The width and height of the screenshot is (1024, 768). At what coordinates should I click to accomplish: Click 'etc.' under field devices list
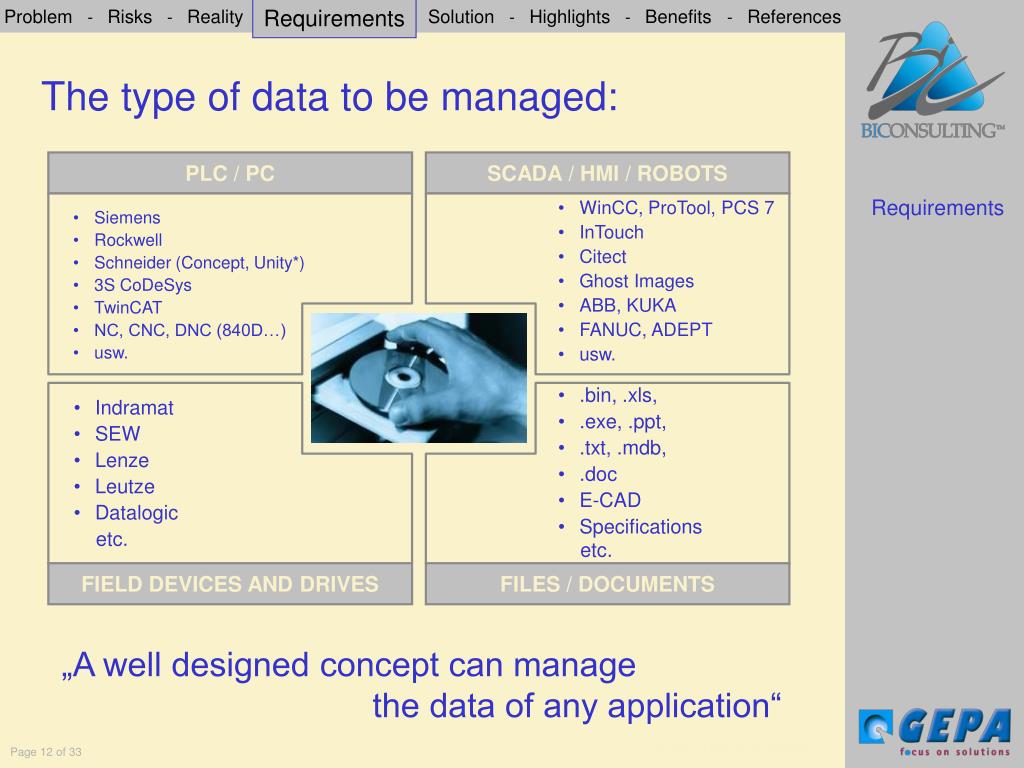[x=111, y=539]
